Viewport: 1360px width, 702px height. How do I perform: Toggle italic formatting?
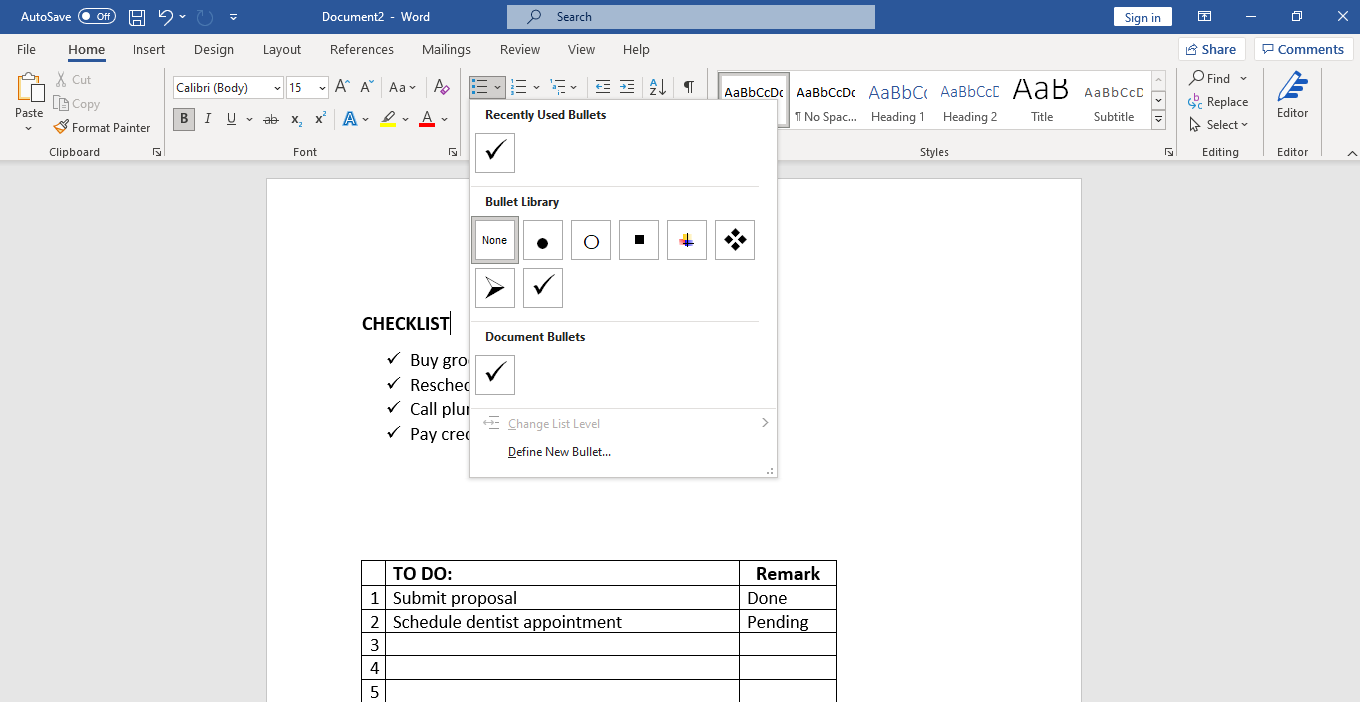click(x=207, y=119)
